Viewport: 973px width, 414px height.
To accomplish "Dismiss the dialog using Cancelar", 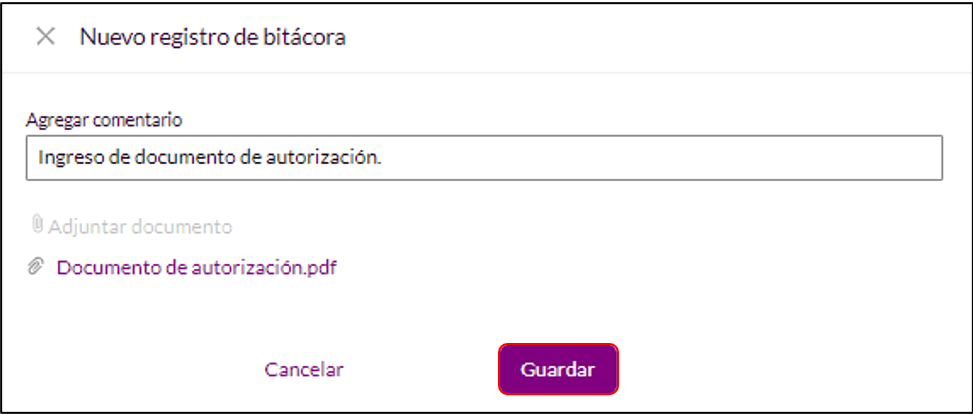I will tap(304, 370).
